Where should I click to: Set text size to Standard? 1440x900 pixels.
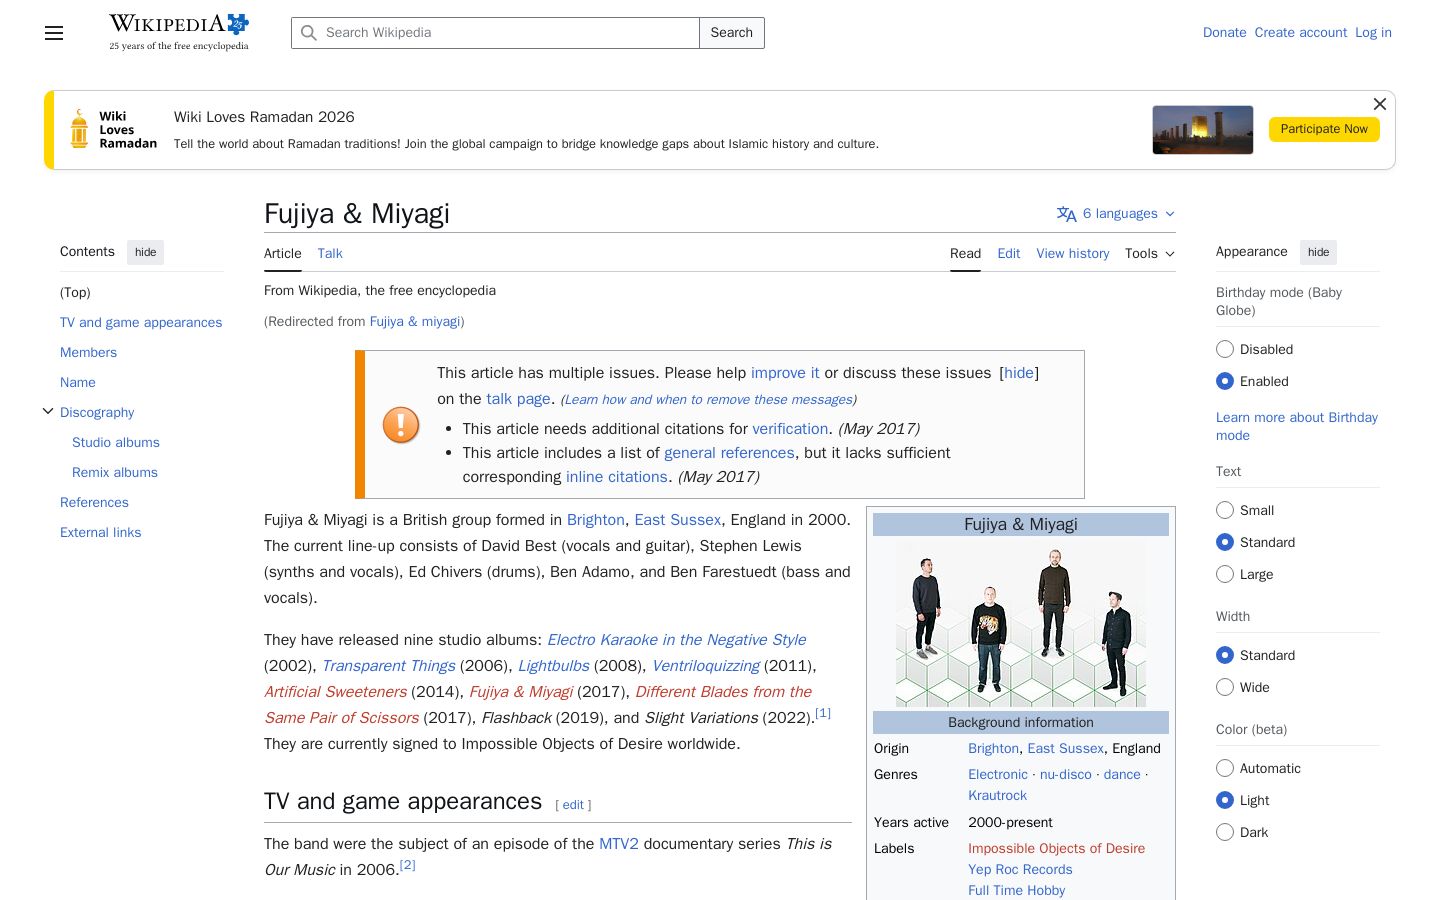click(1225, 542)
